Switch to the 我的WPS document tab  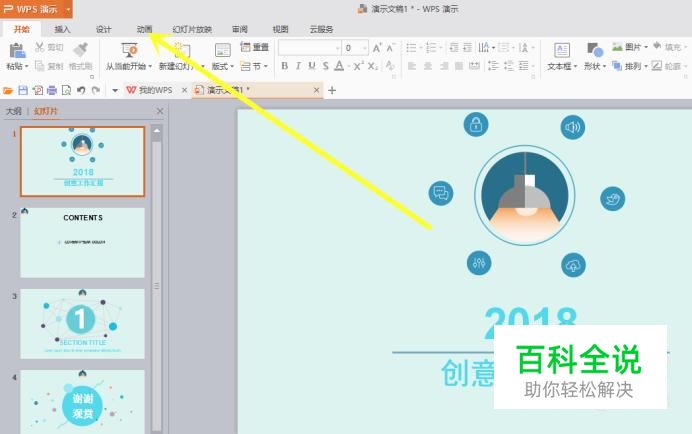150,90
